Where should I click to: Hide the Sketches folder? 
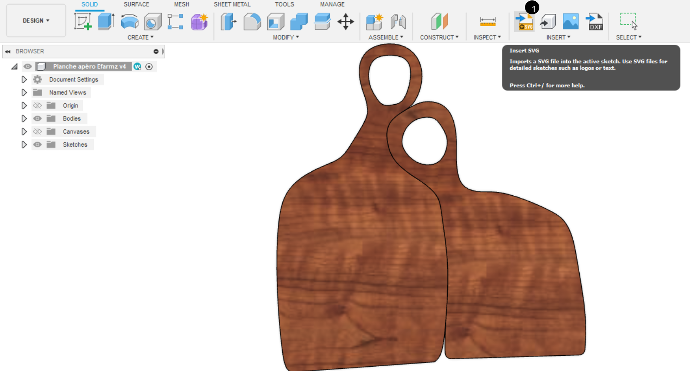pyautogui.click(x=37, y=144)
